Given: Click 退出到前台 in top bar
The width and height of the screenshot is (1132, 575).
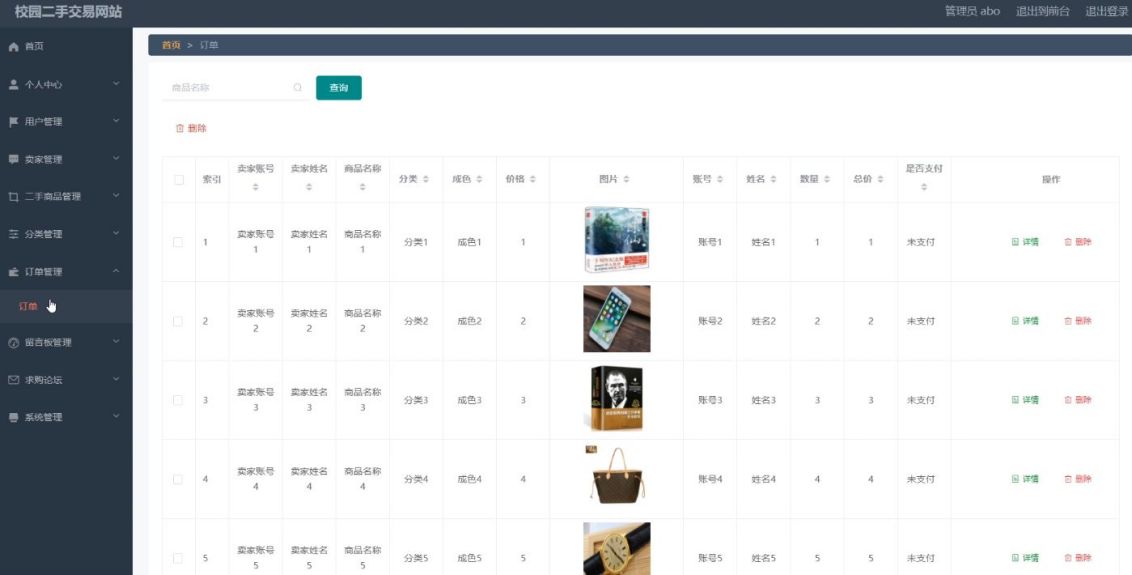Looking at the screenshot, I should click(1042, 12).
